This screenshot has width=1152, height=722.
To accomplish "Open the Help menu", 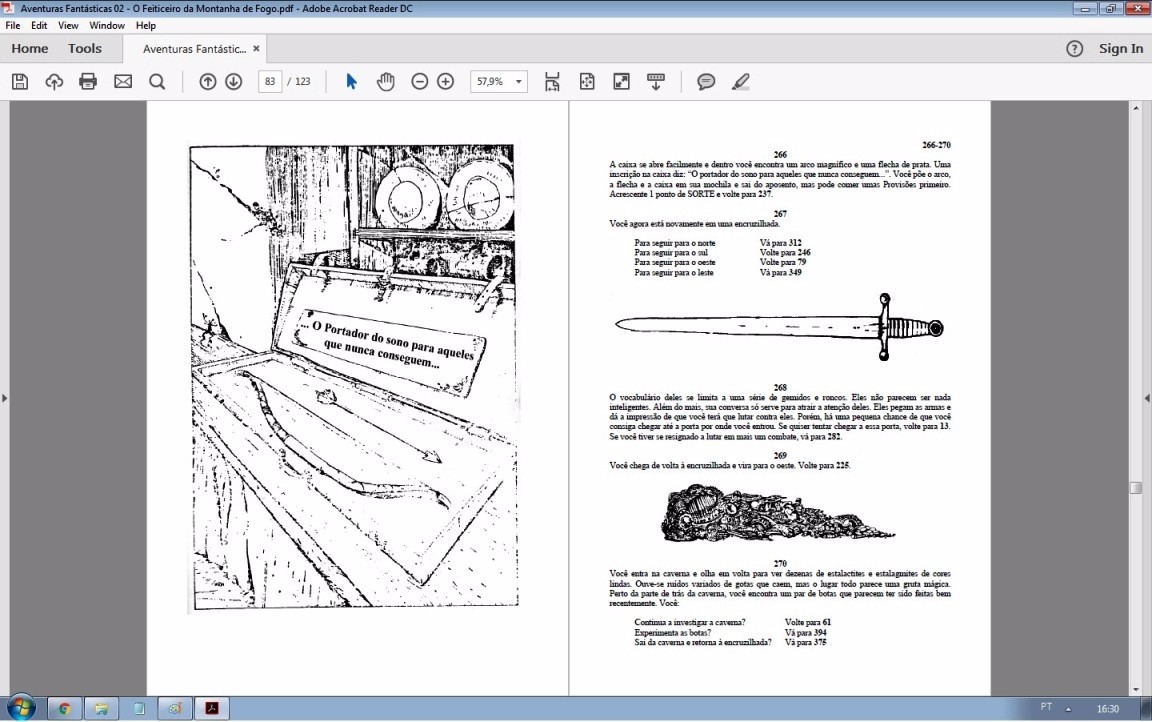I will coord(145,25).
